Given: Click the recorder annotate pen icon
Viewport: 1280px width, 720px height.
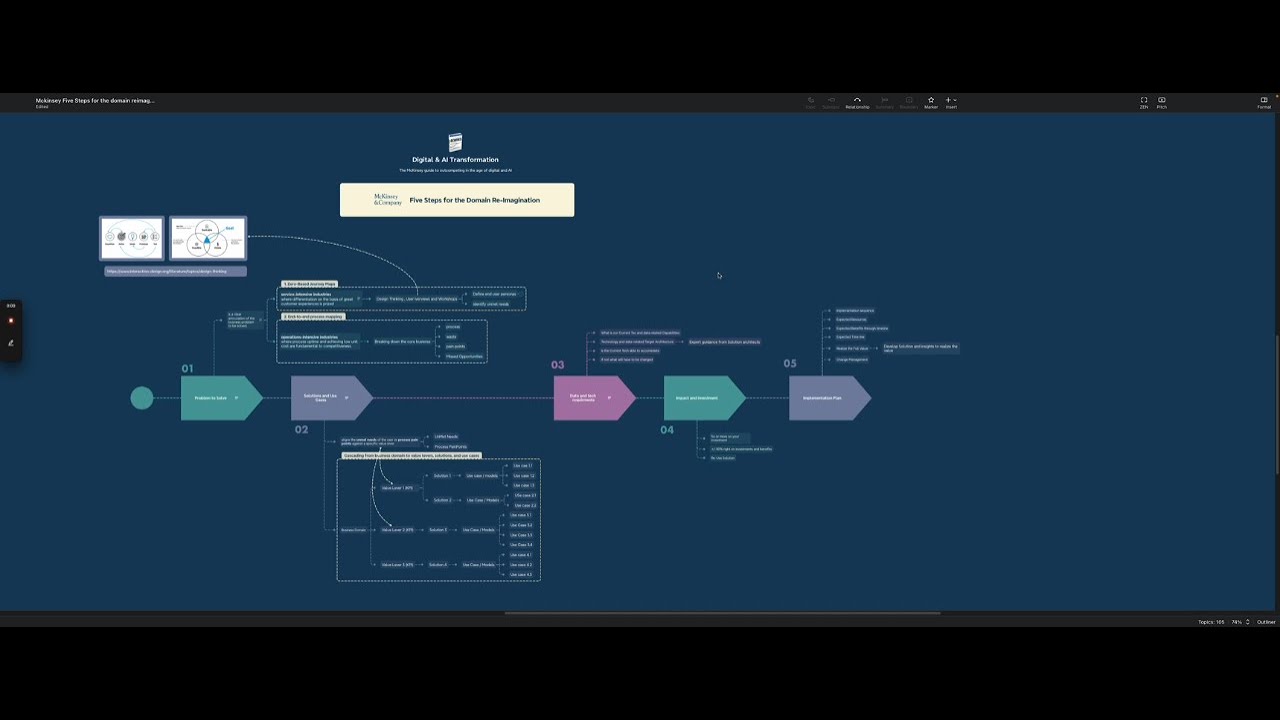Looking at the screenshot, I should click(x=11, y=343).
